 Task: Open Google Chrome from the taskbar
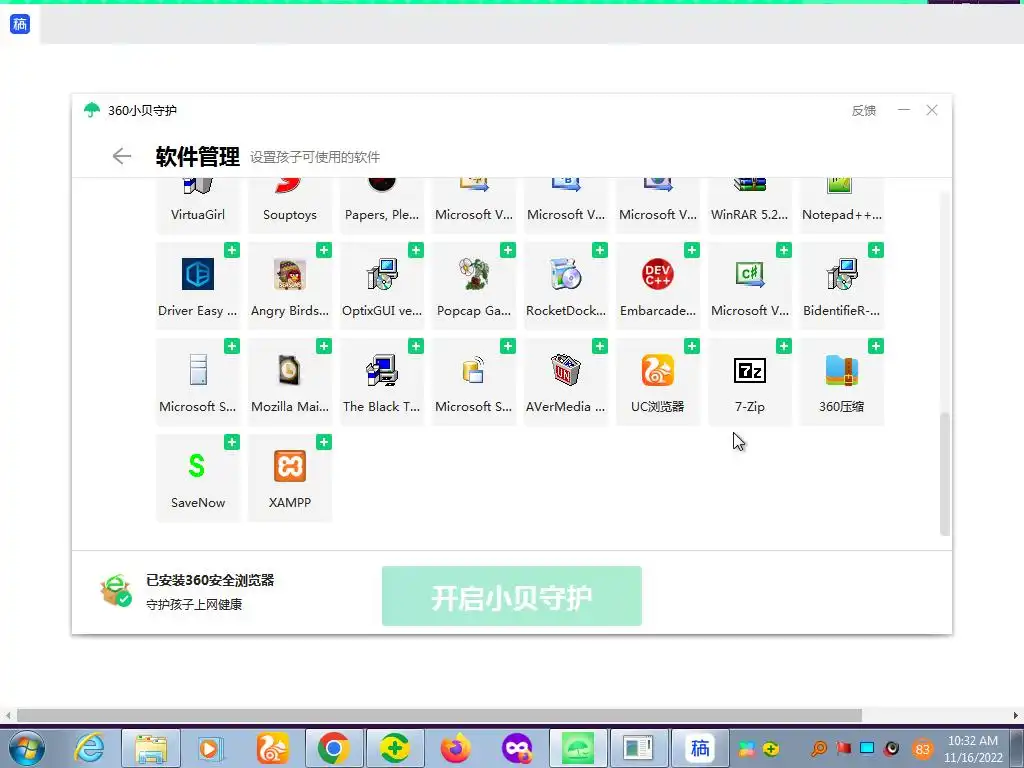(x=334, y=748)
